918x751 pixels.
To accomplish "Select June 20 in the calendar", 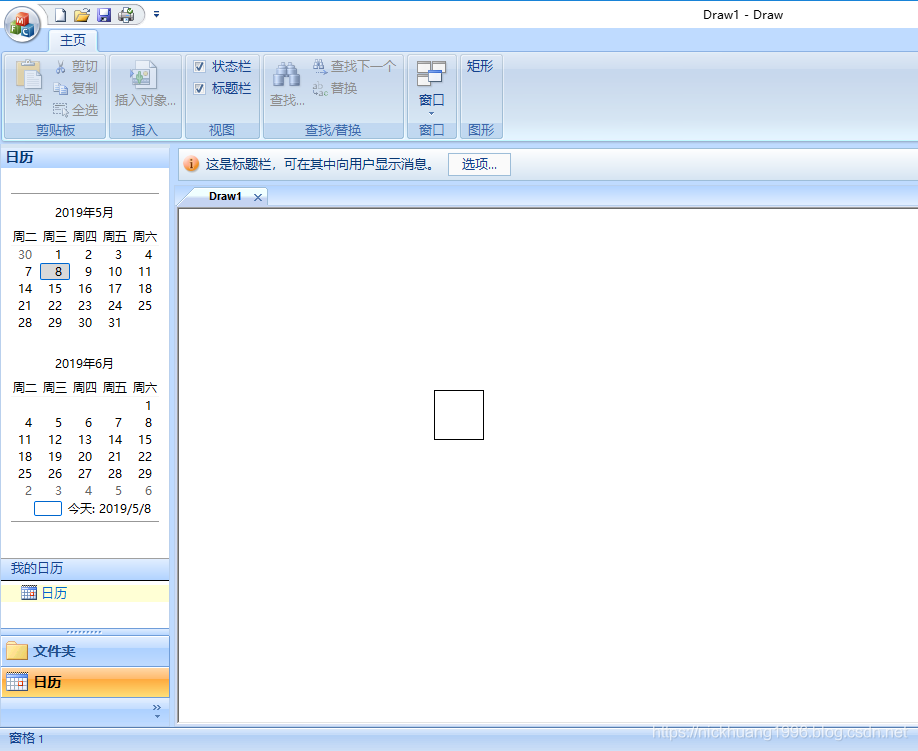I will click(85, 457).
